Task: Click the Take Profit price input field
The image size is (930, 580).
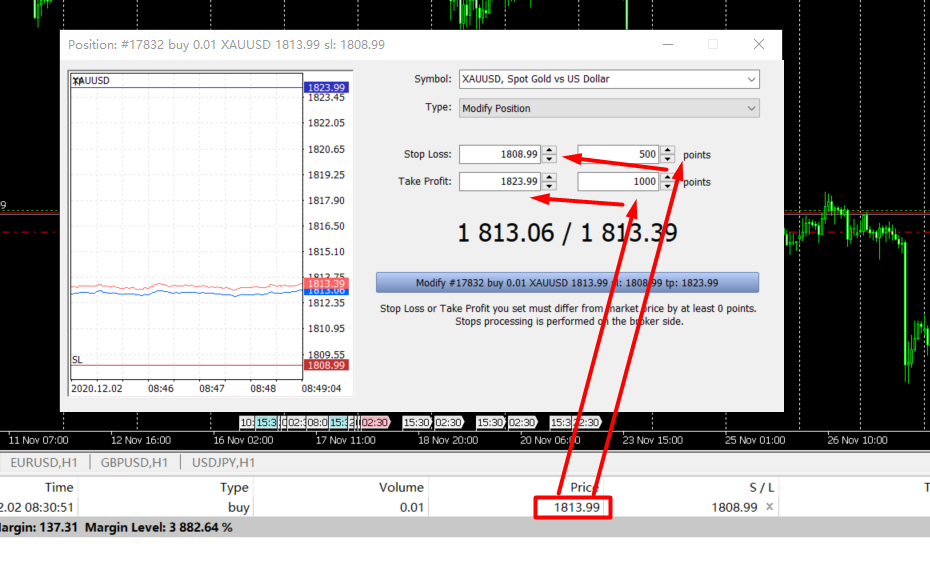Action: [x=500, y=182]
